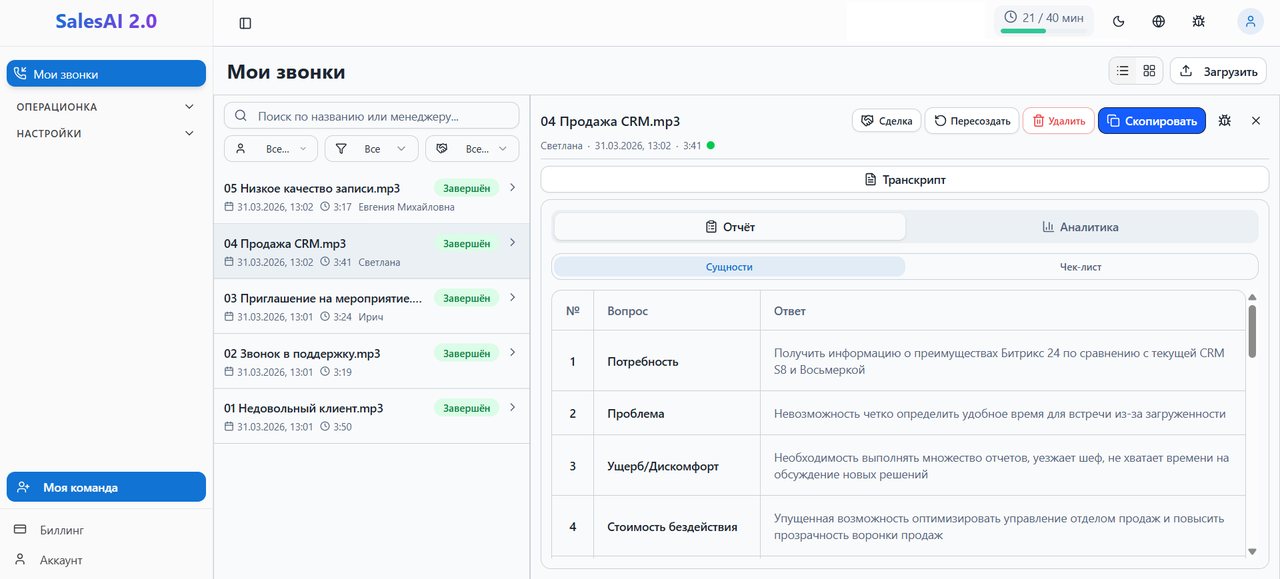Delete the call with Удалить
The width and height of the screenshot is (1280, 579).
coord(1058,121)
